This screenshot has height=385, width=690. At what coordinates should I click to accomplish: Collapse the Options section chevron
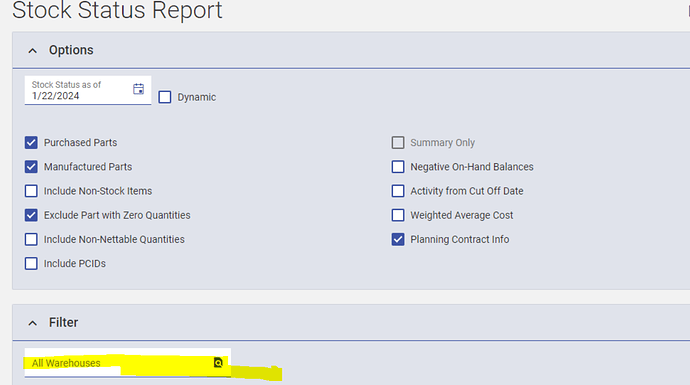[33, 51]
